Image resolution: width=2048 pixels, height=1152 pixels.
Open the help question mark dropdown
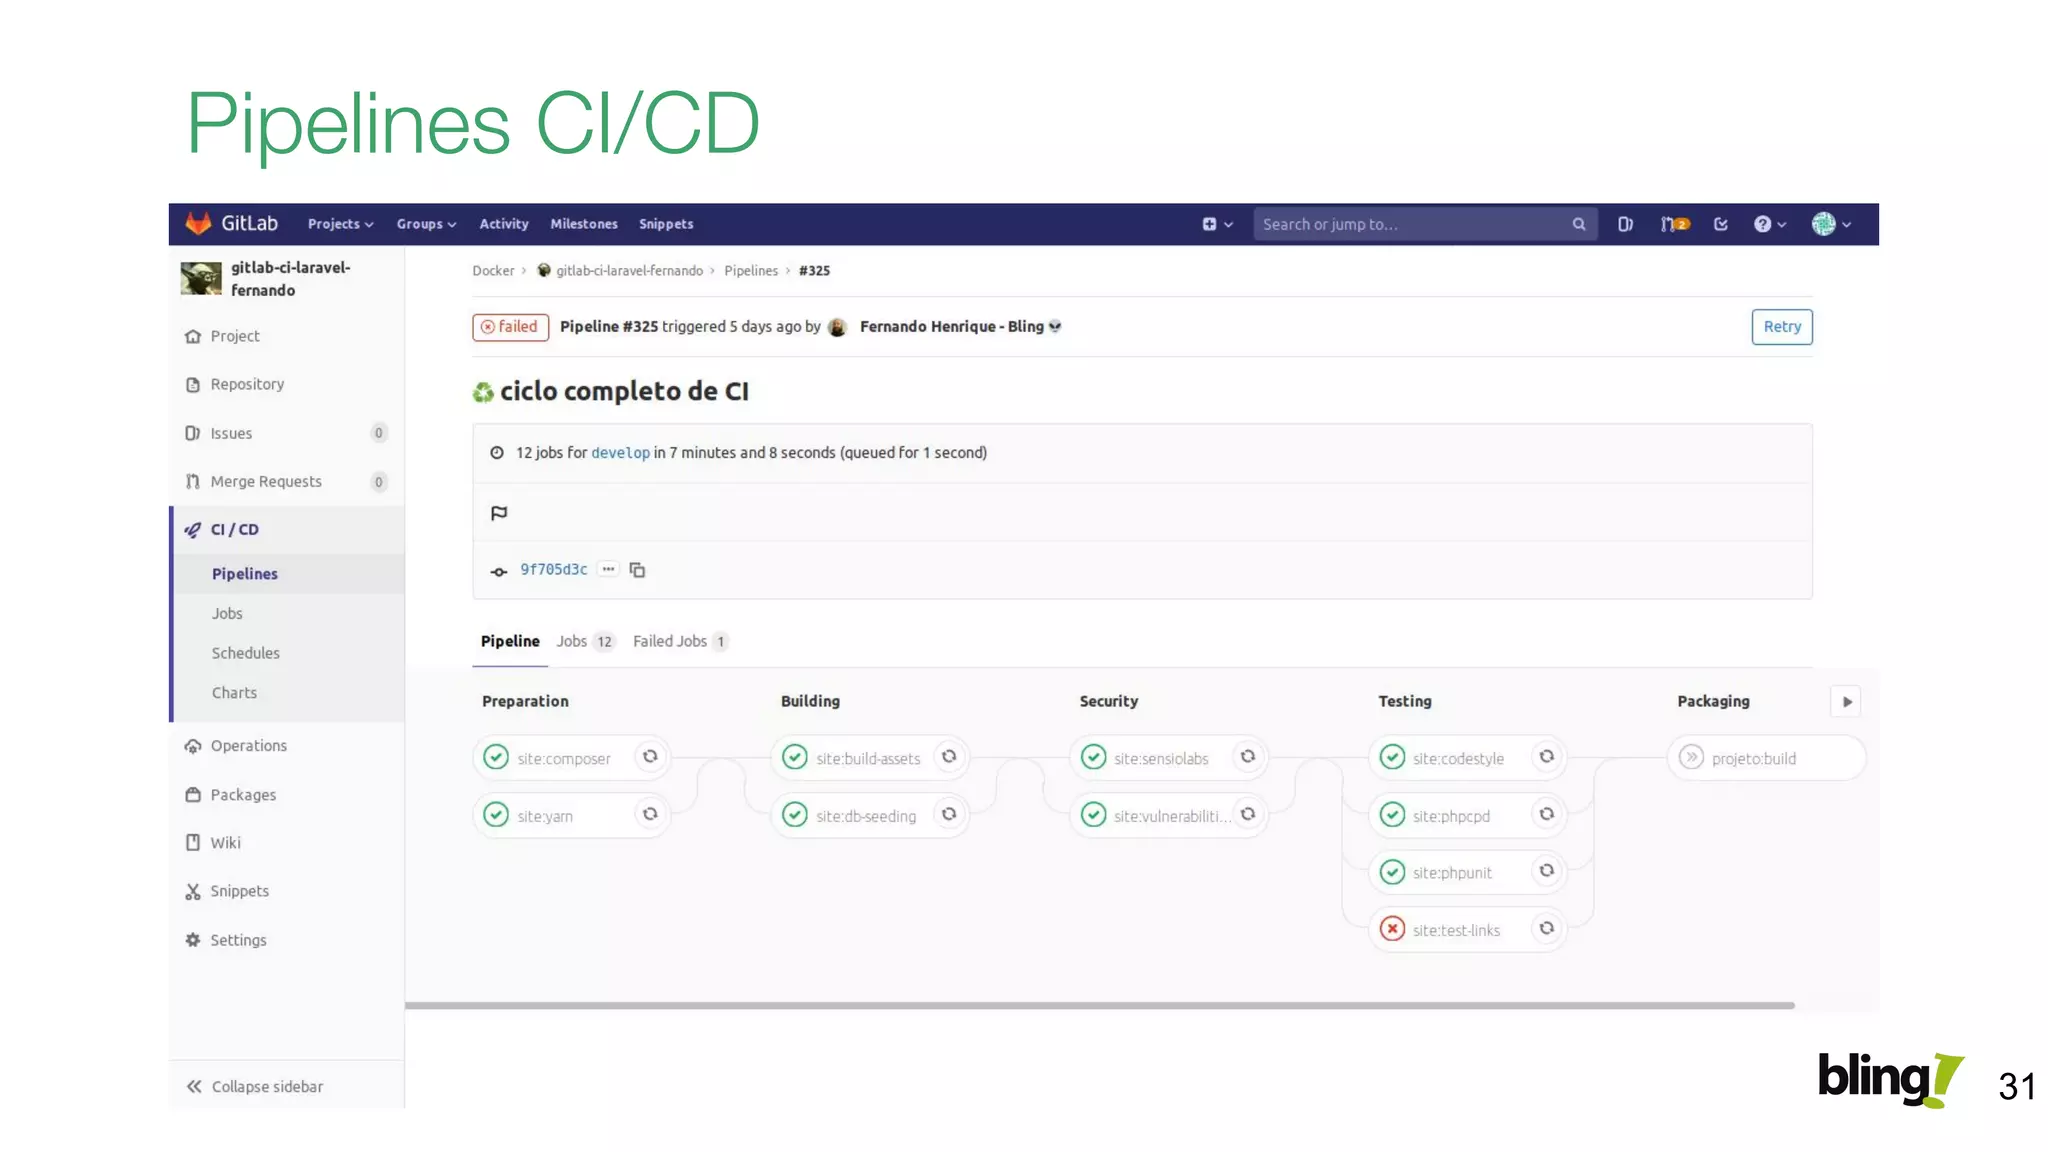[1769, 224]
